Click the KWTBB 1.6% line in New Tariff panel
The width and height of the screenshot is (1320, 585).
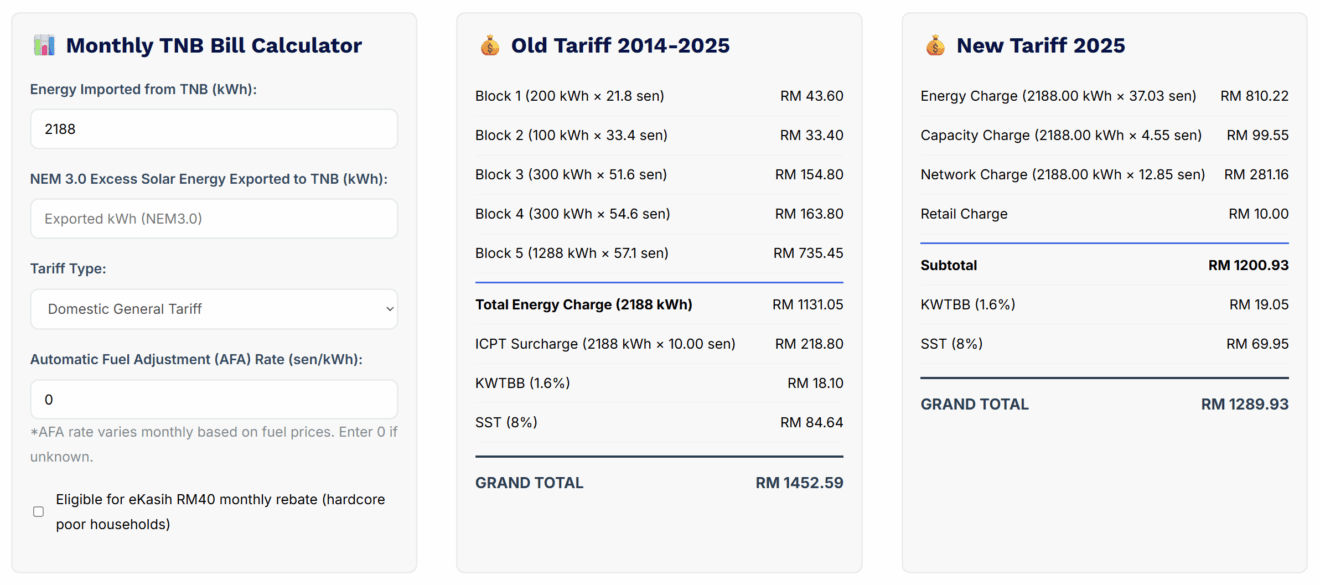[1104, 304]
